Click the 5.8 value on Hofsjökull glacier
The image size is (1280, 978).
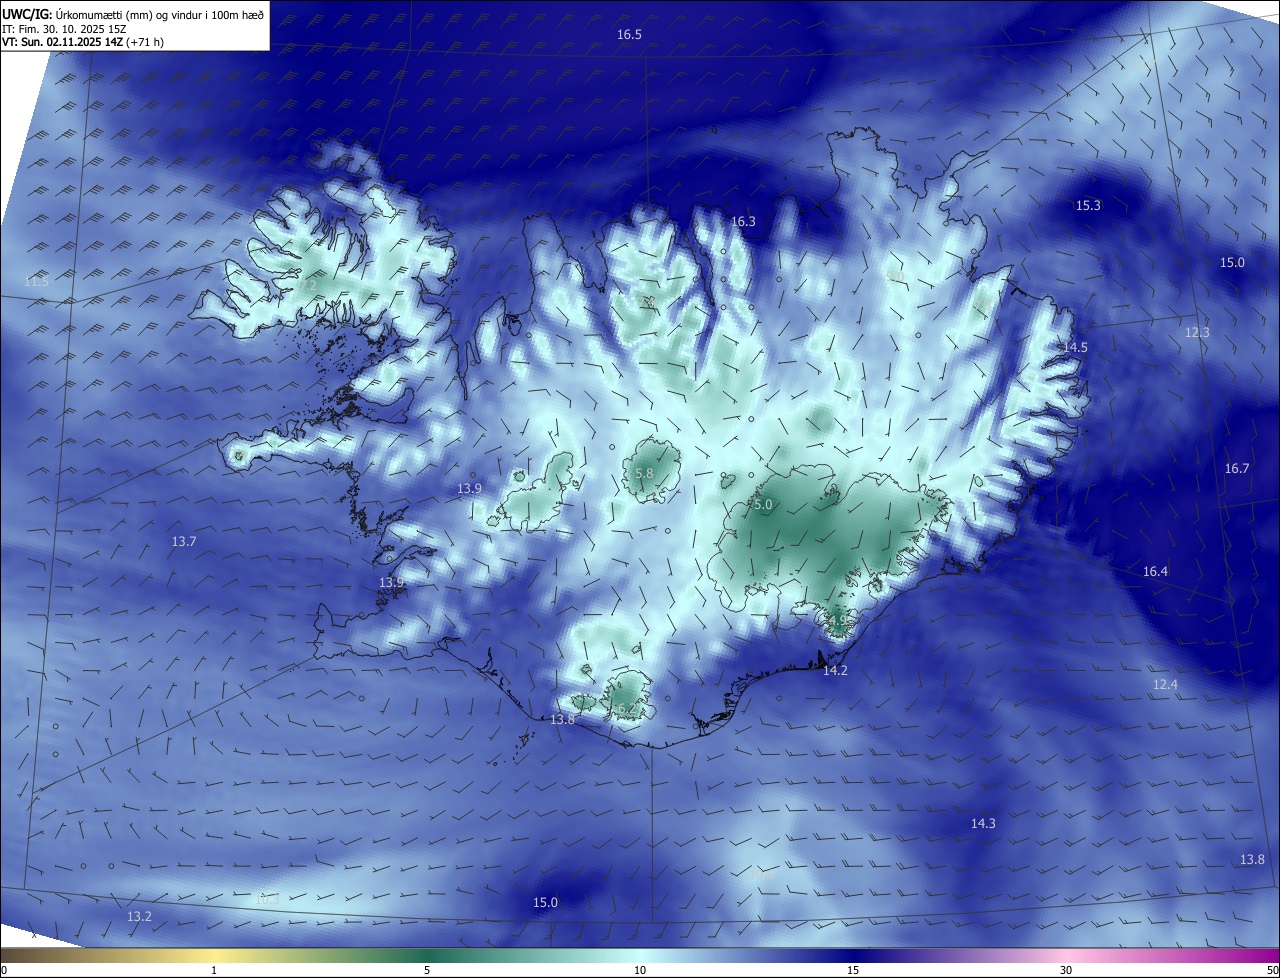coord(644,473)
